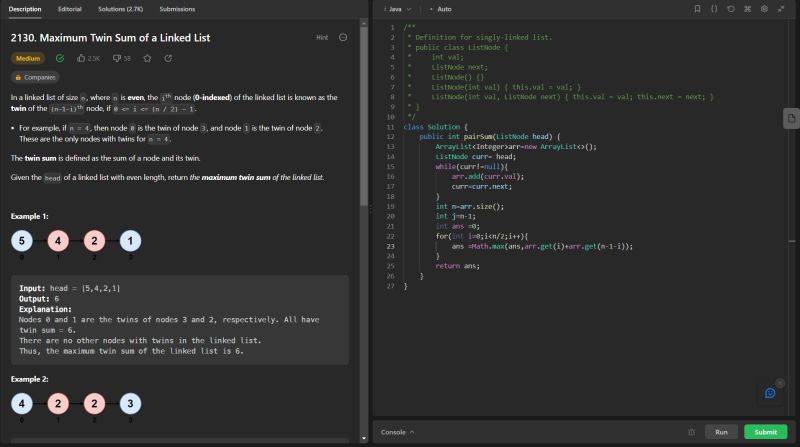Click code line 12 'public int pairSum'
The width and height of the screenshot is (800, 447).
click(490, 137)
